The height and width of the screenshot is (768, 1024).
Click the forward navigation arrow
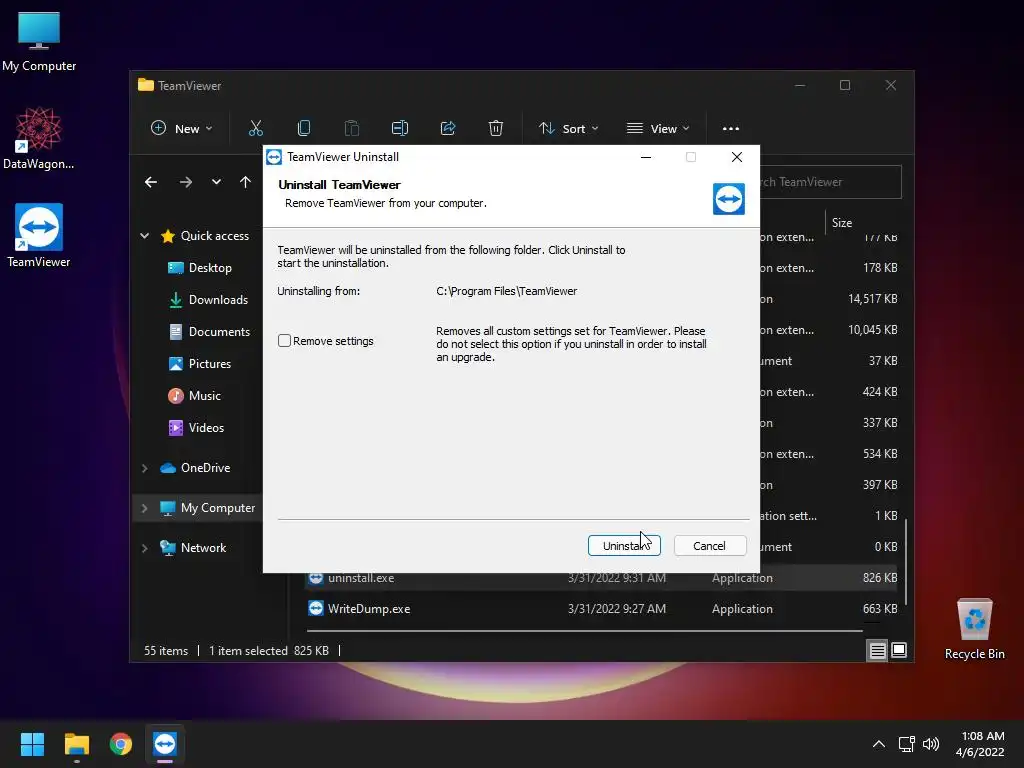point(186,182)
